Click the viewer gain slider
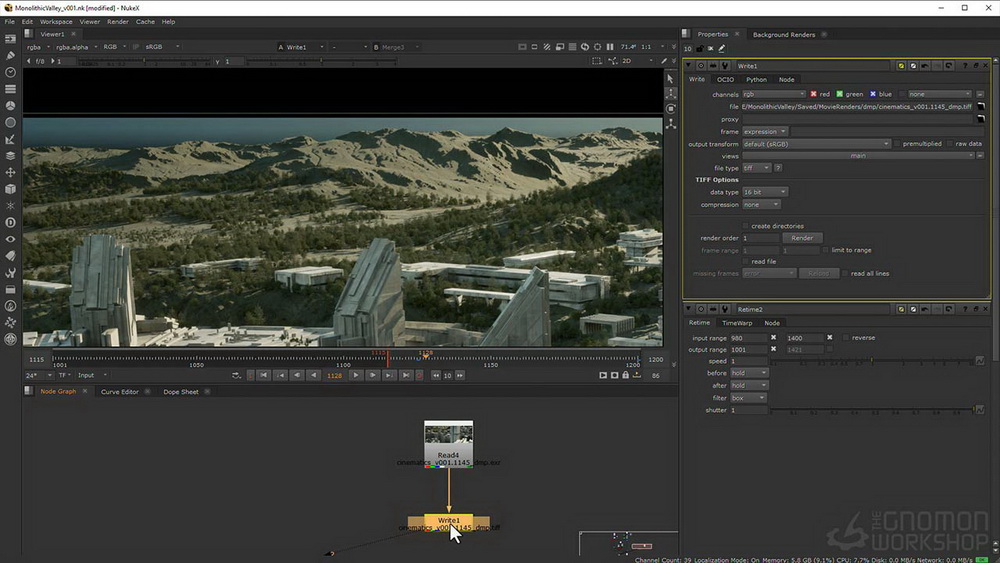The width and height of the screenshot is (1000, 563). [x=144, y=62]
